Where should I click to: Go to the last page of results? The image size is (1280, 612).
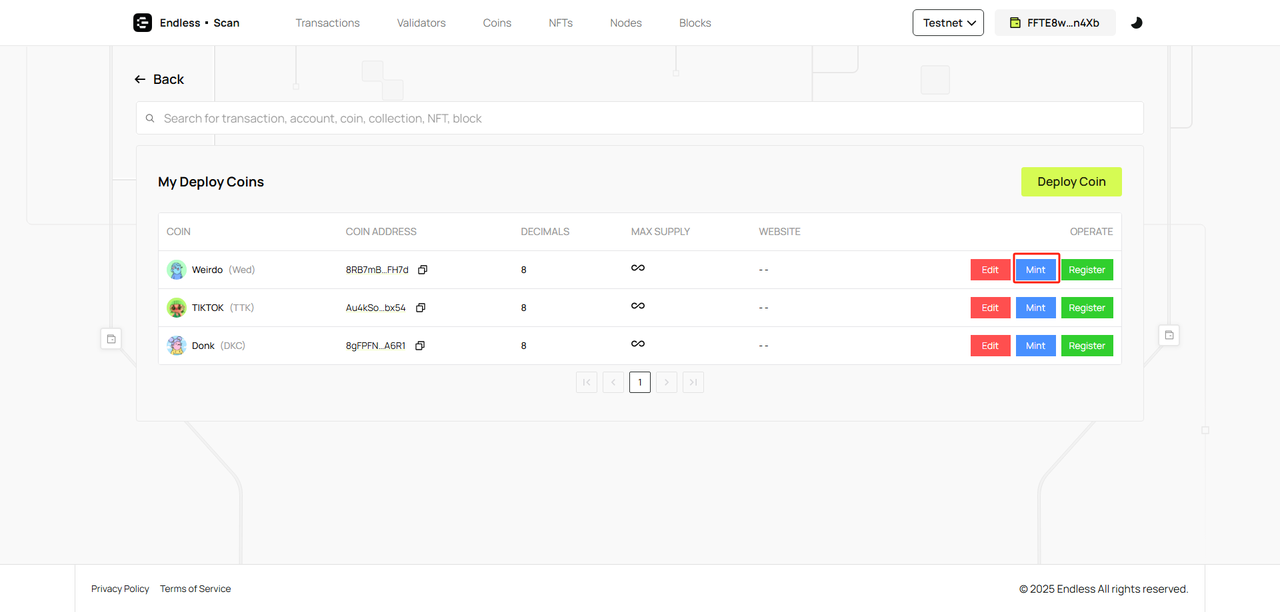[x=693, y=382]
